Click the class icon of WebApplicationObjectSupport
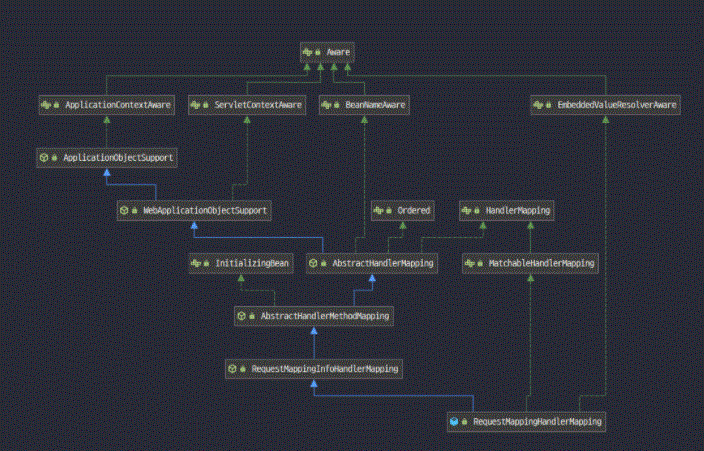Viewport: 704px width, 451px height. pos(124,211)
